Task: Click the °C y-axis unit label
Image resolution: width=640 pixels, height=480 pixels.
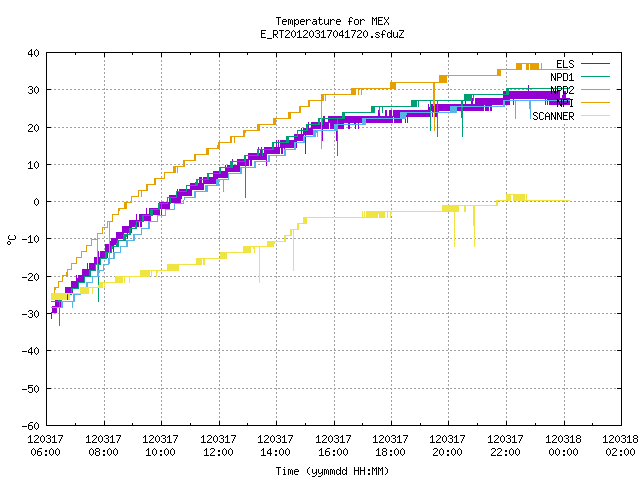Action: click(11, 240)
